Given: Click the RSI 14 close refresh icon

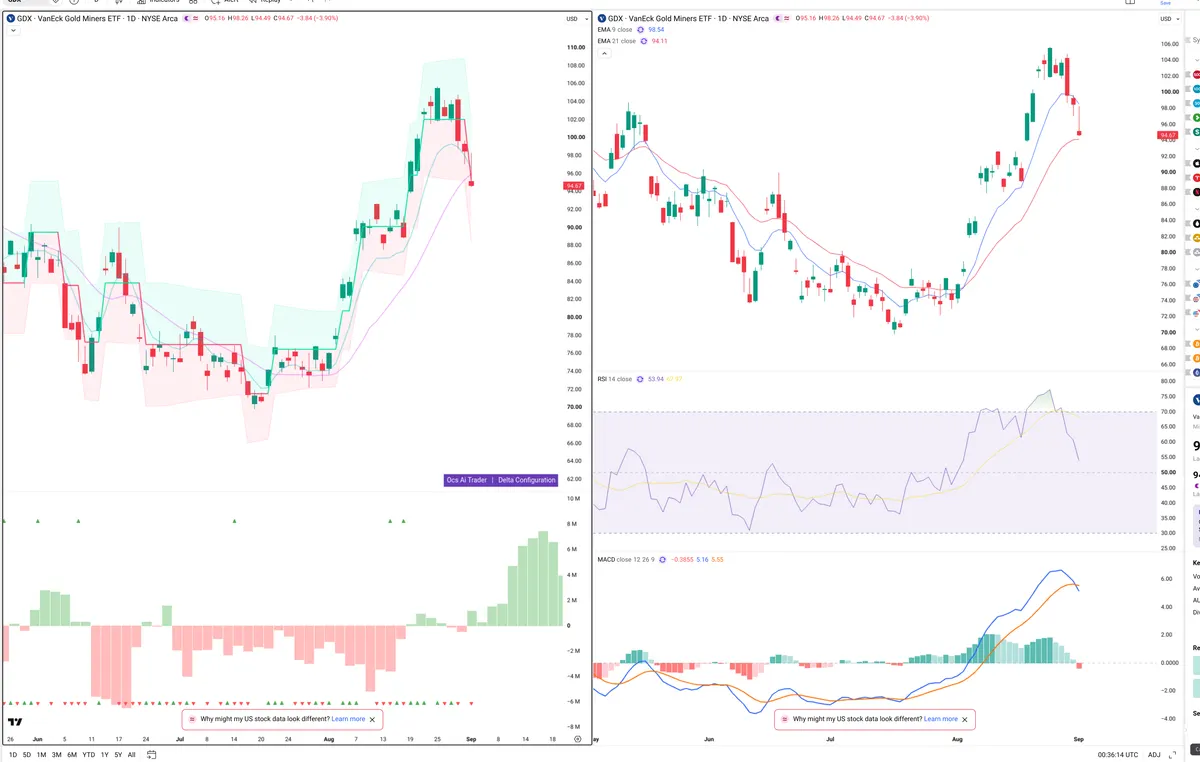Looking at the screenshot, I should [640, 379].
